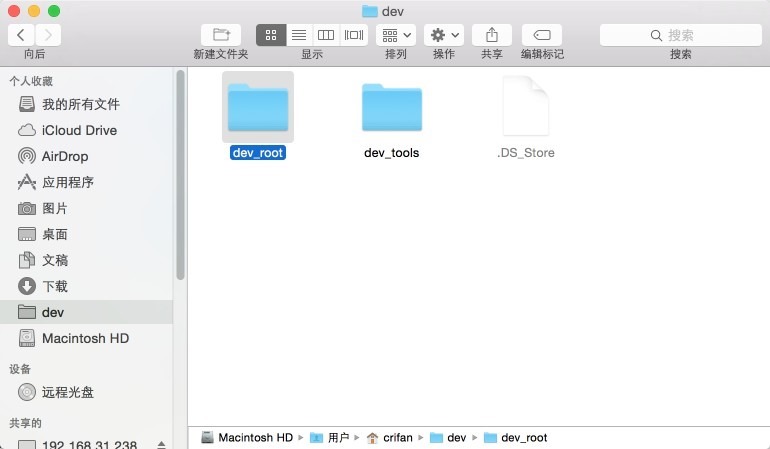This screenshot has height=449, width=770.
Task: Switch to Cover Flow view mode
Action: pos(354,35)
